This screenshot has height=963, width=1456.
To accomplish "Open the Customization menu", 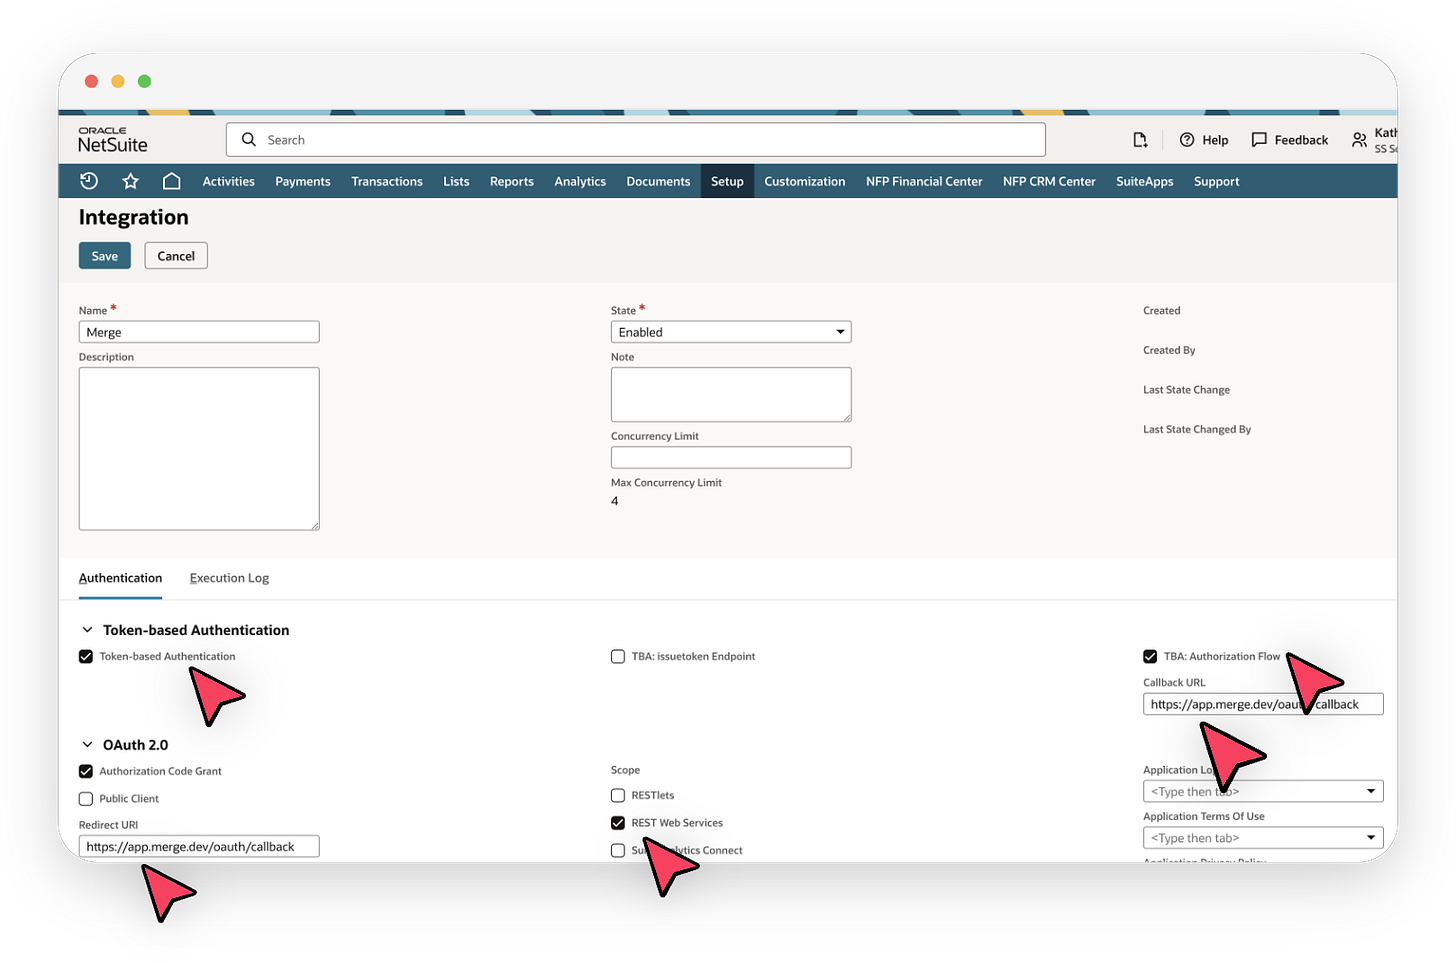I will (x=805, y=181).
